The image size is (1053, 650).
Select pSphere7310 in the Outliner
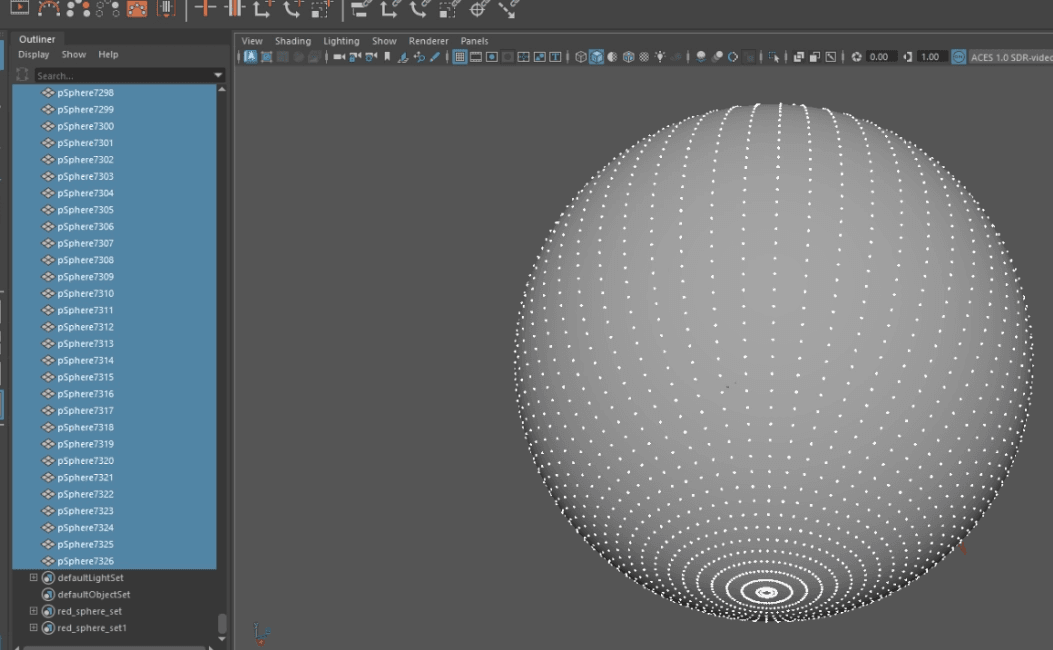(85, 293)
